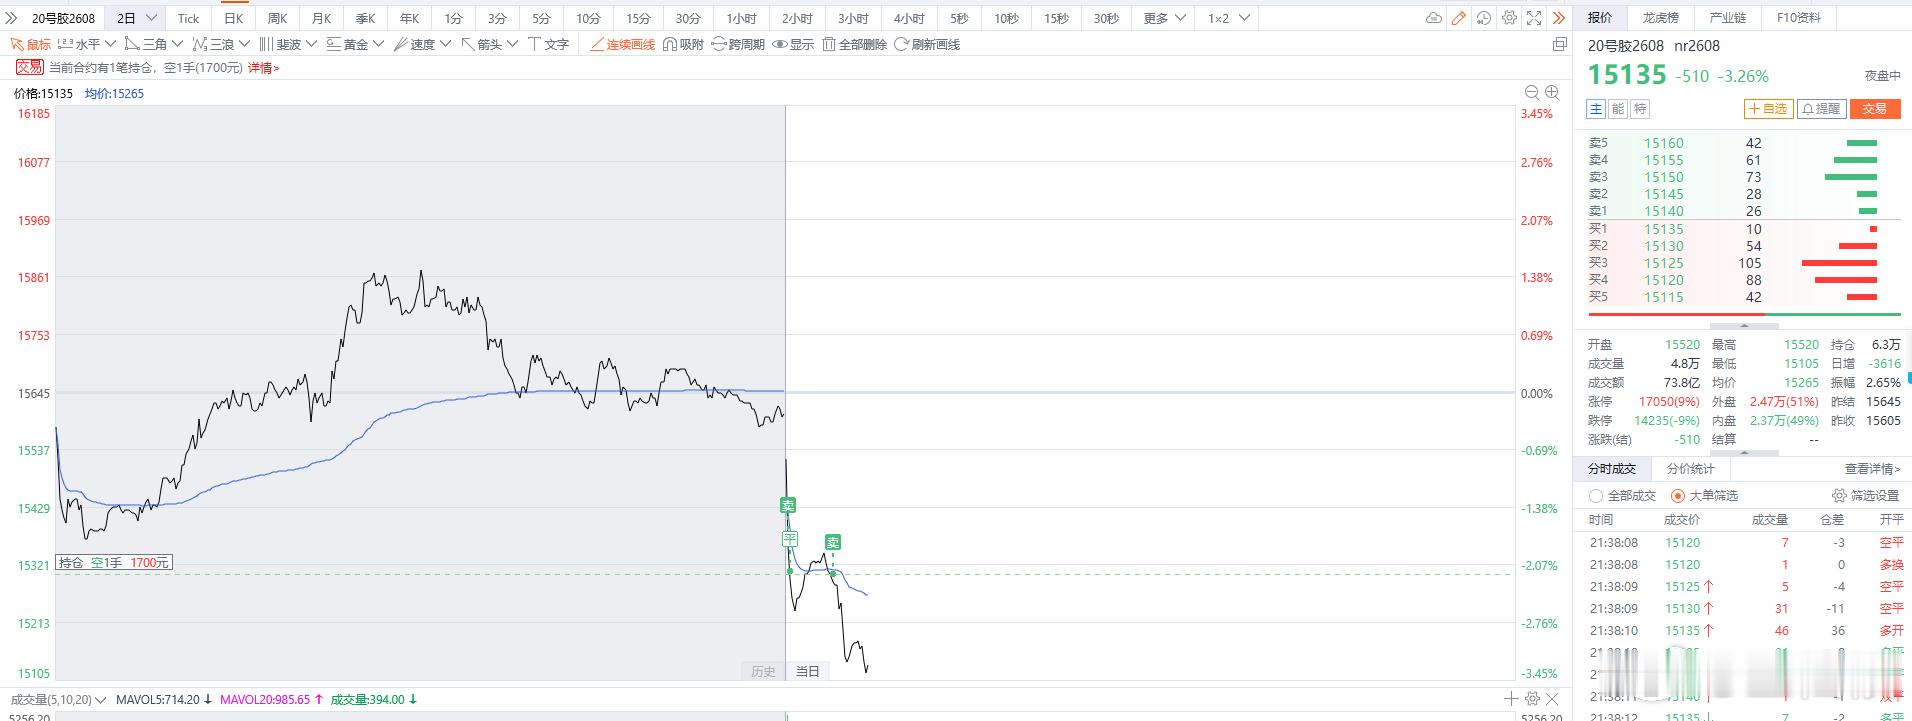
Task: Click the 持仓 空1手 1700元 position label
Action: [x=114, y=563]
